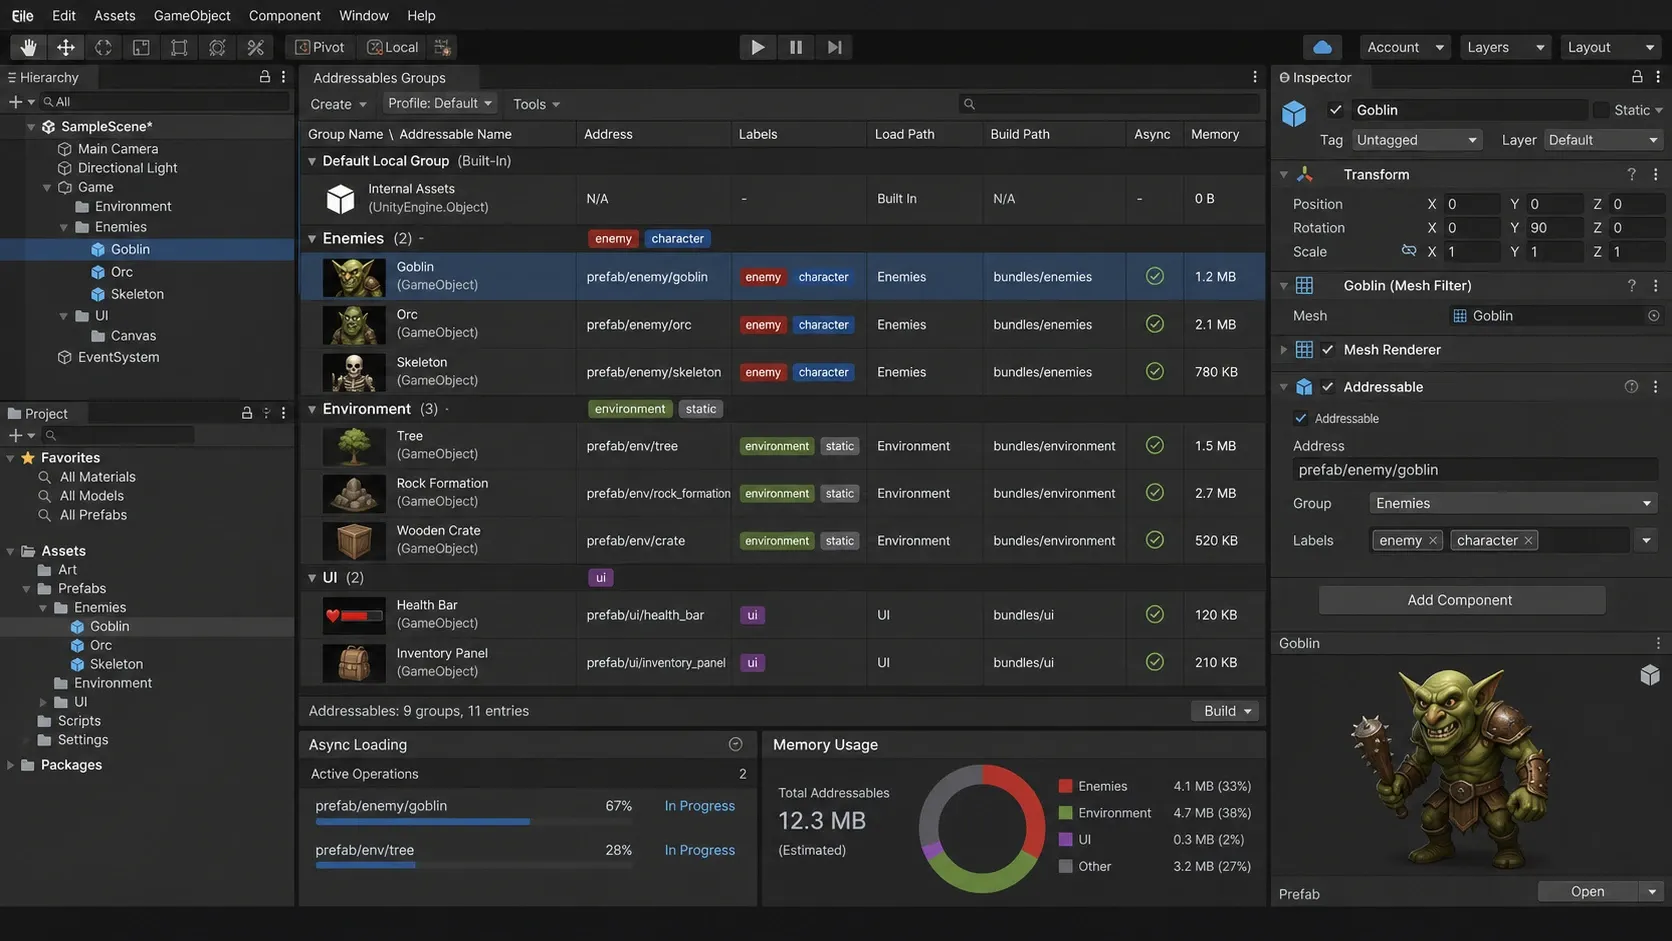Click the Add Component button
Viewport: 1672px width, 941px height.
tap(1461, 600)
